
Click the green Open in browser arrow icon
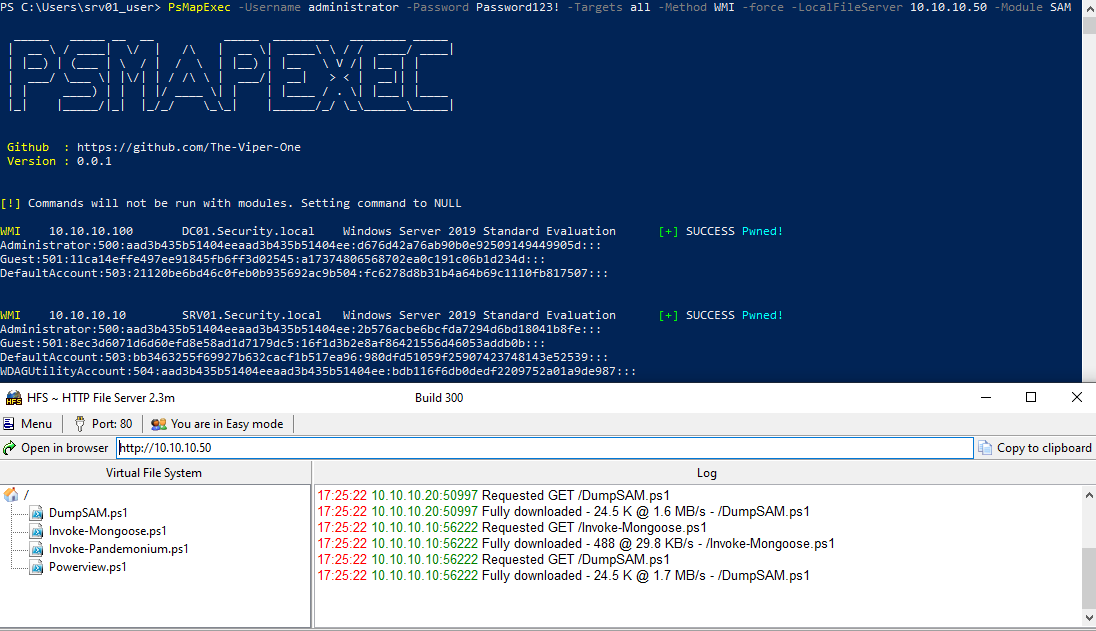9,448
